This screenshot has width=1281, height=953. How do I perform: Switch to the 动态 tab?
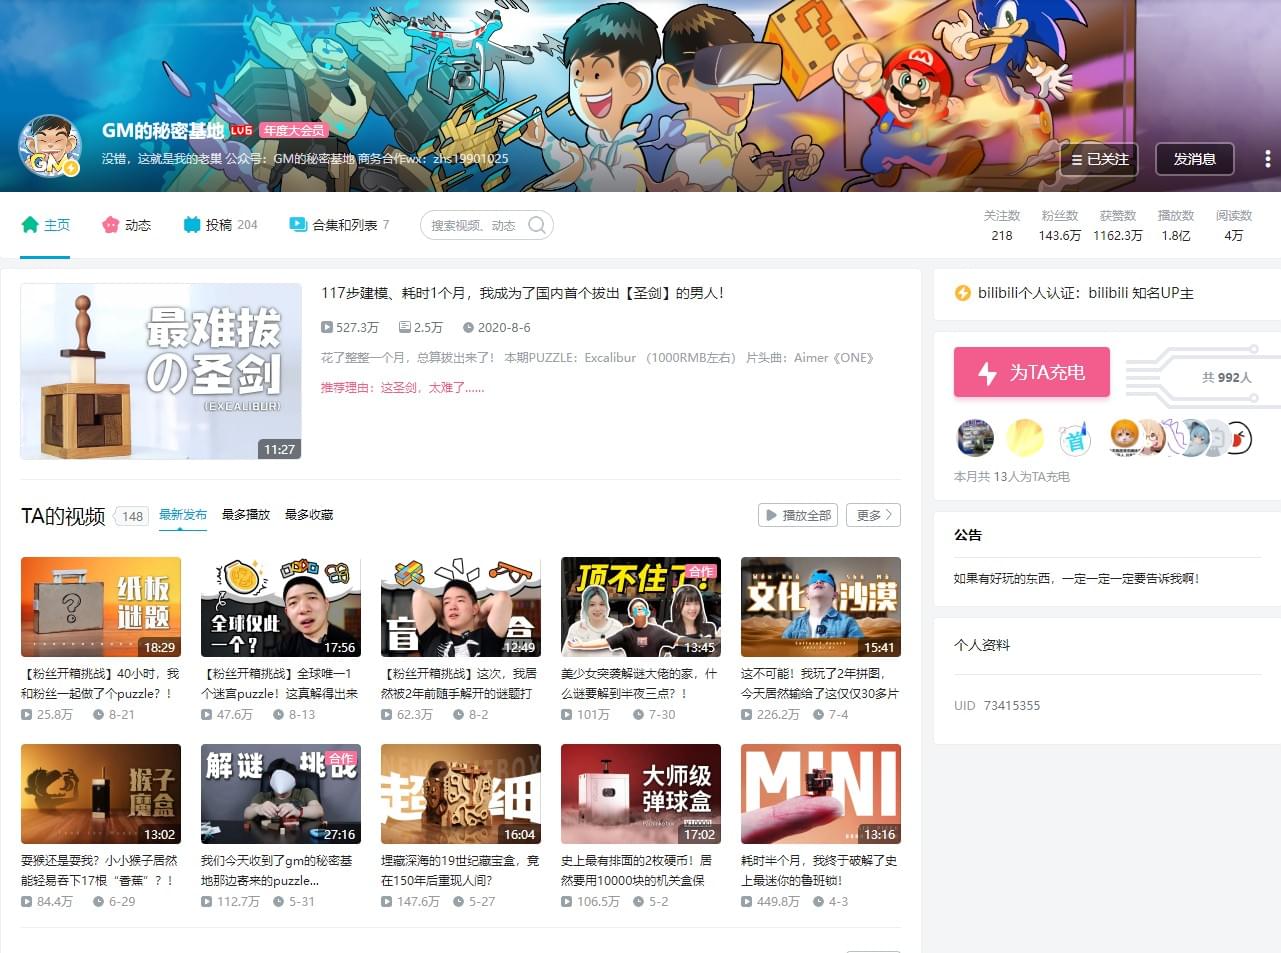click(127, 225)
